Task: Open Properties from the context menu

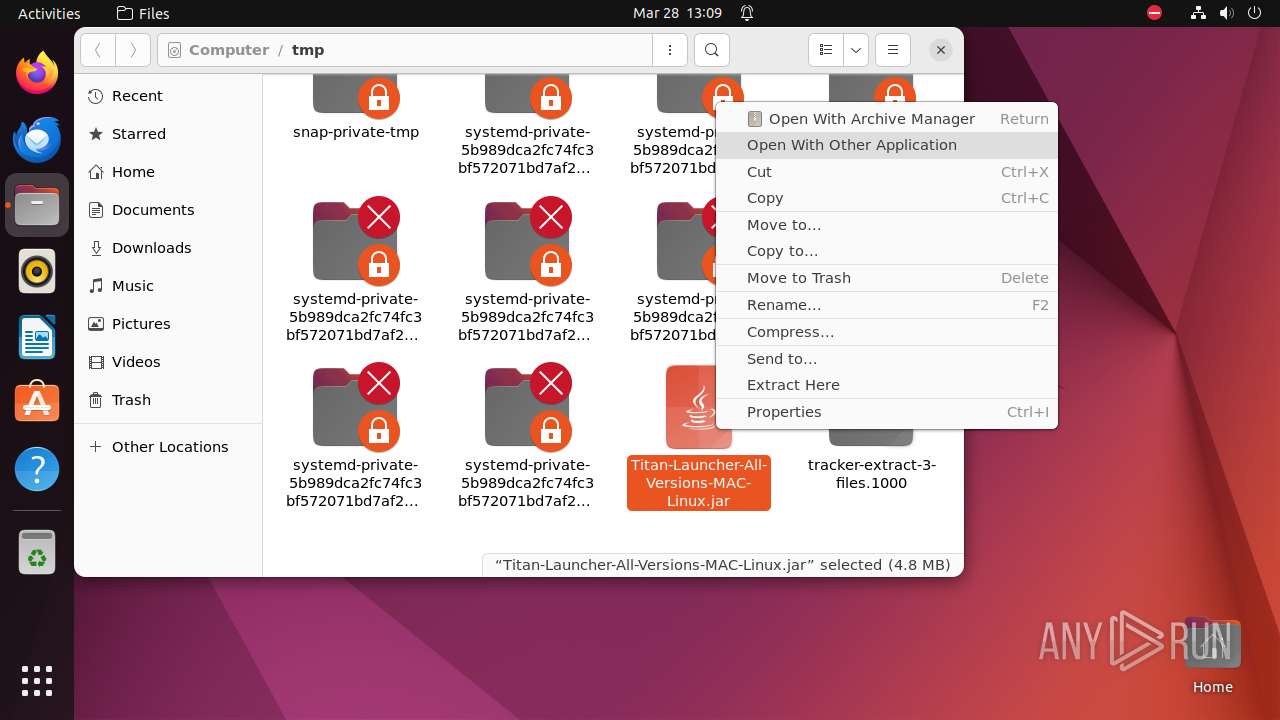Action: point(887,412)
